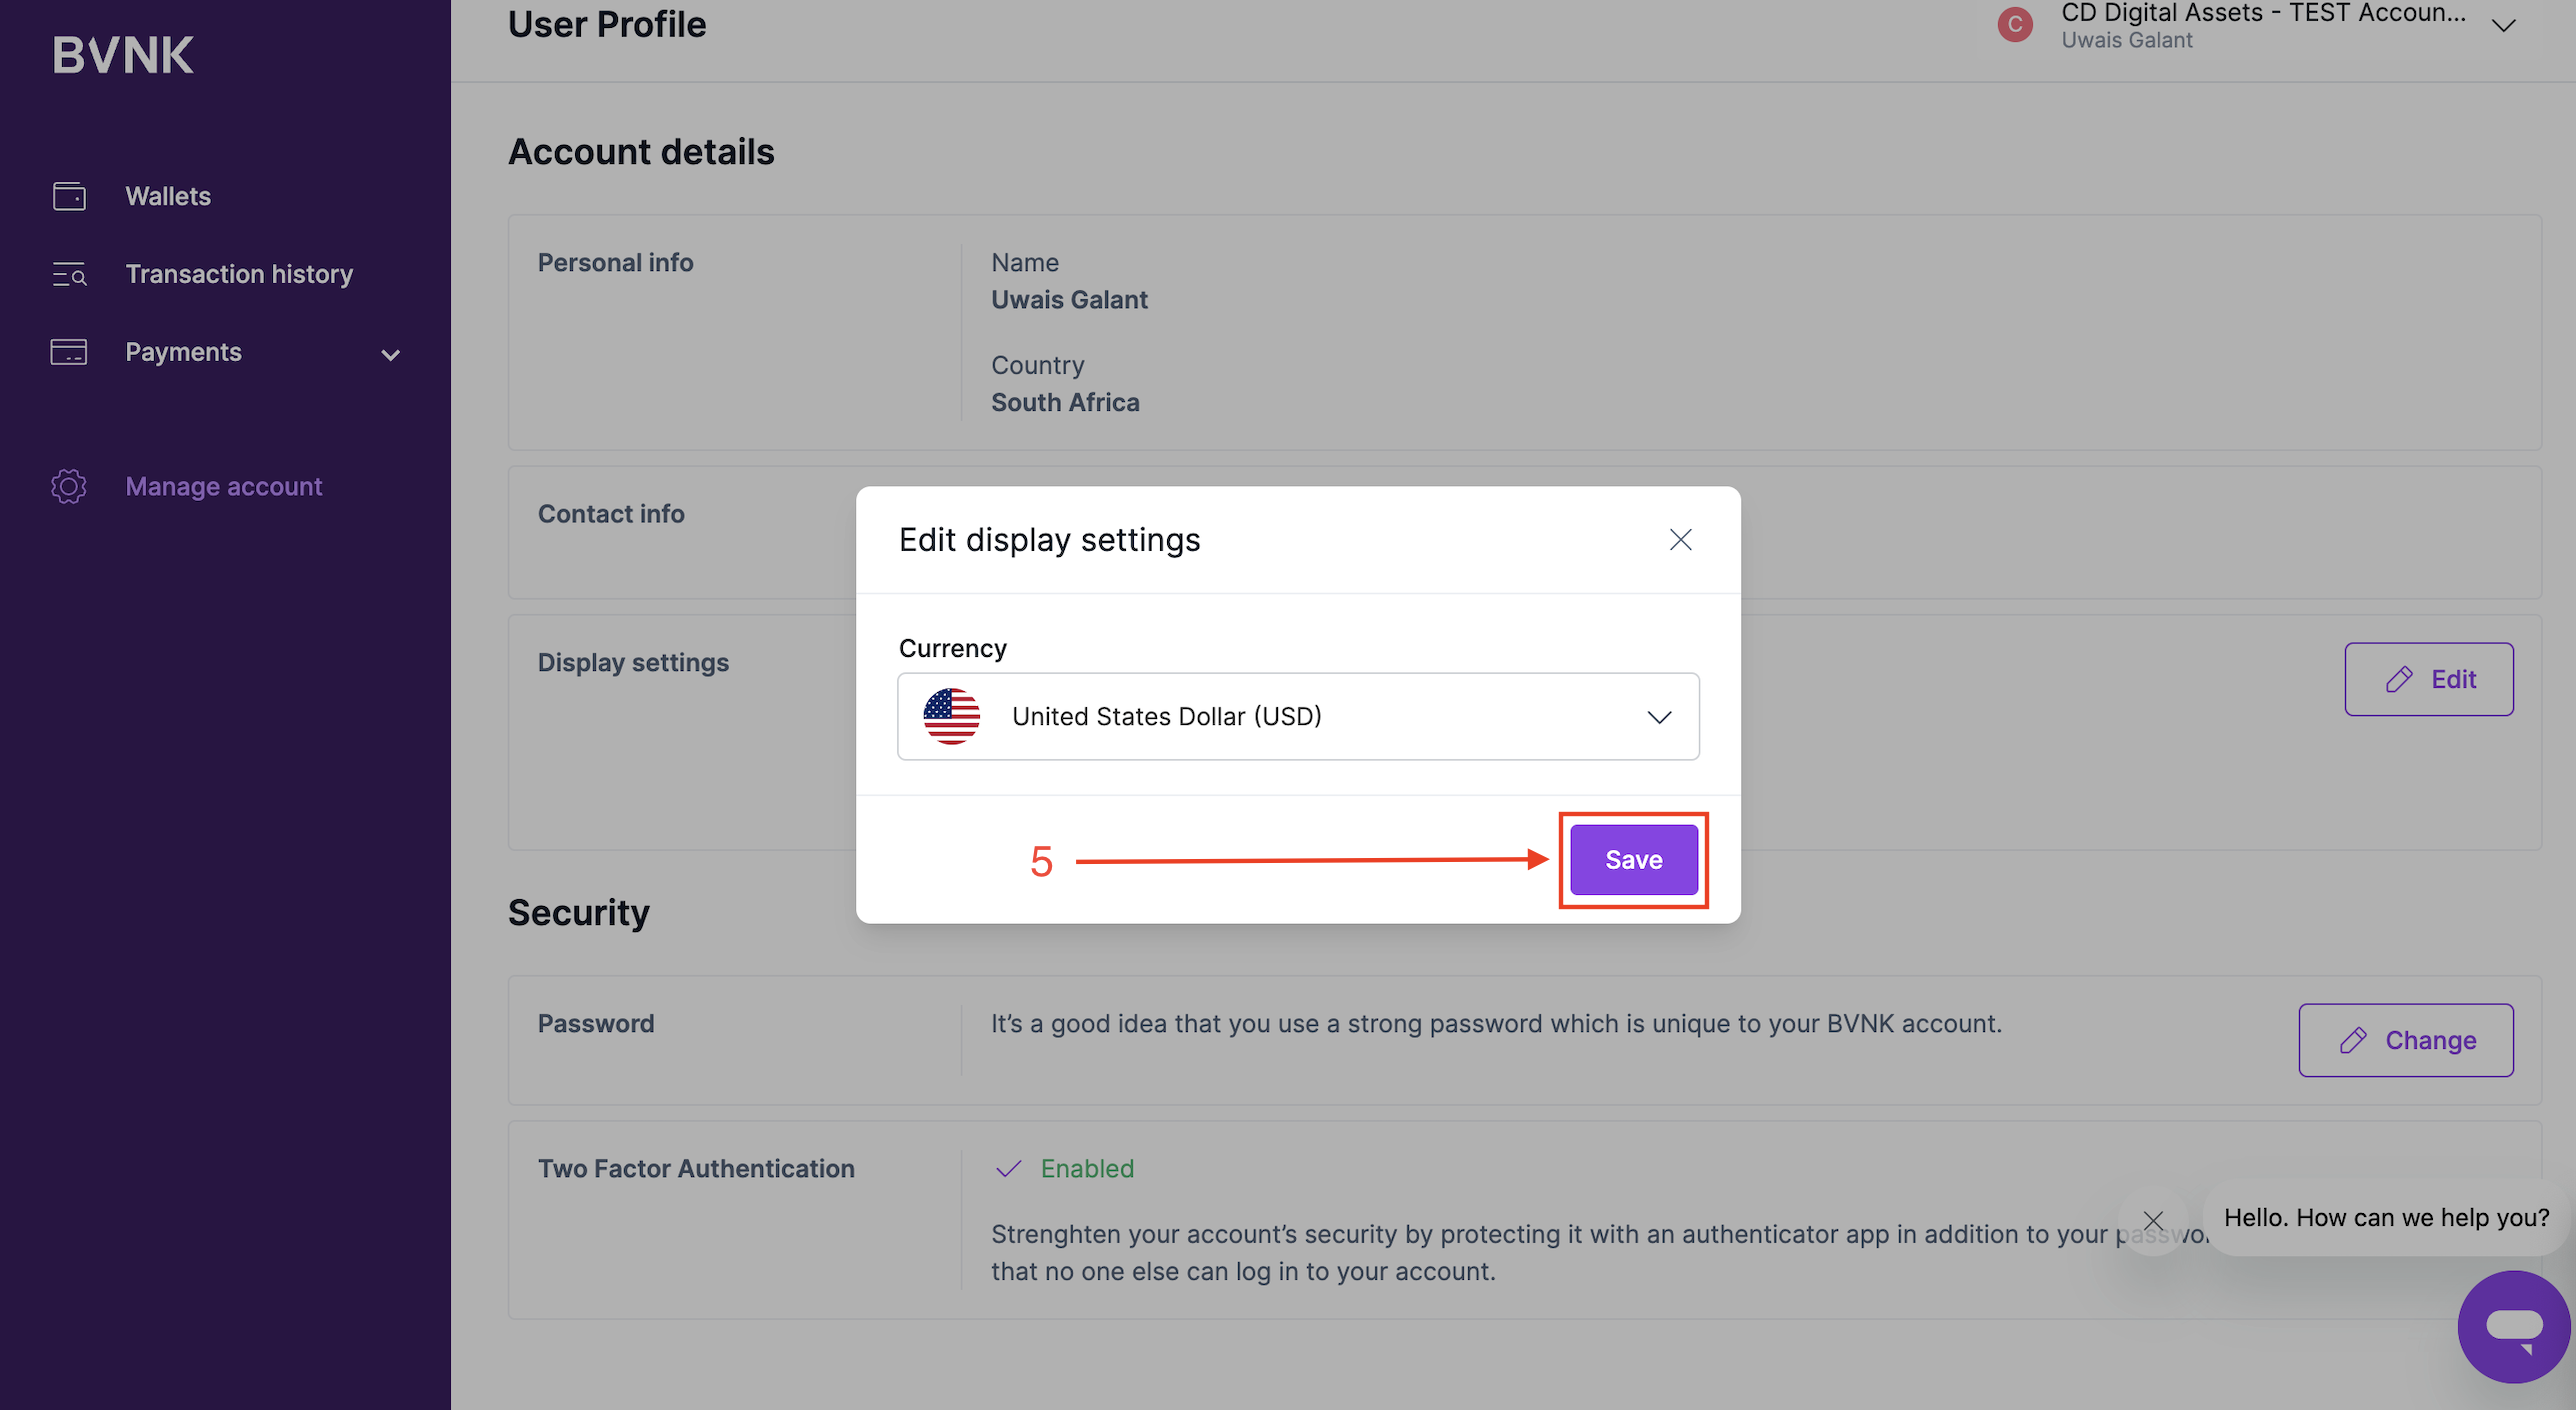This screenshot has height=1410, width=2576.
Task: Expand the account switcher chevron
Action: [2503, 26]
